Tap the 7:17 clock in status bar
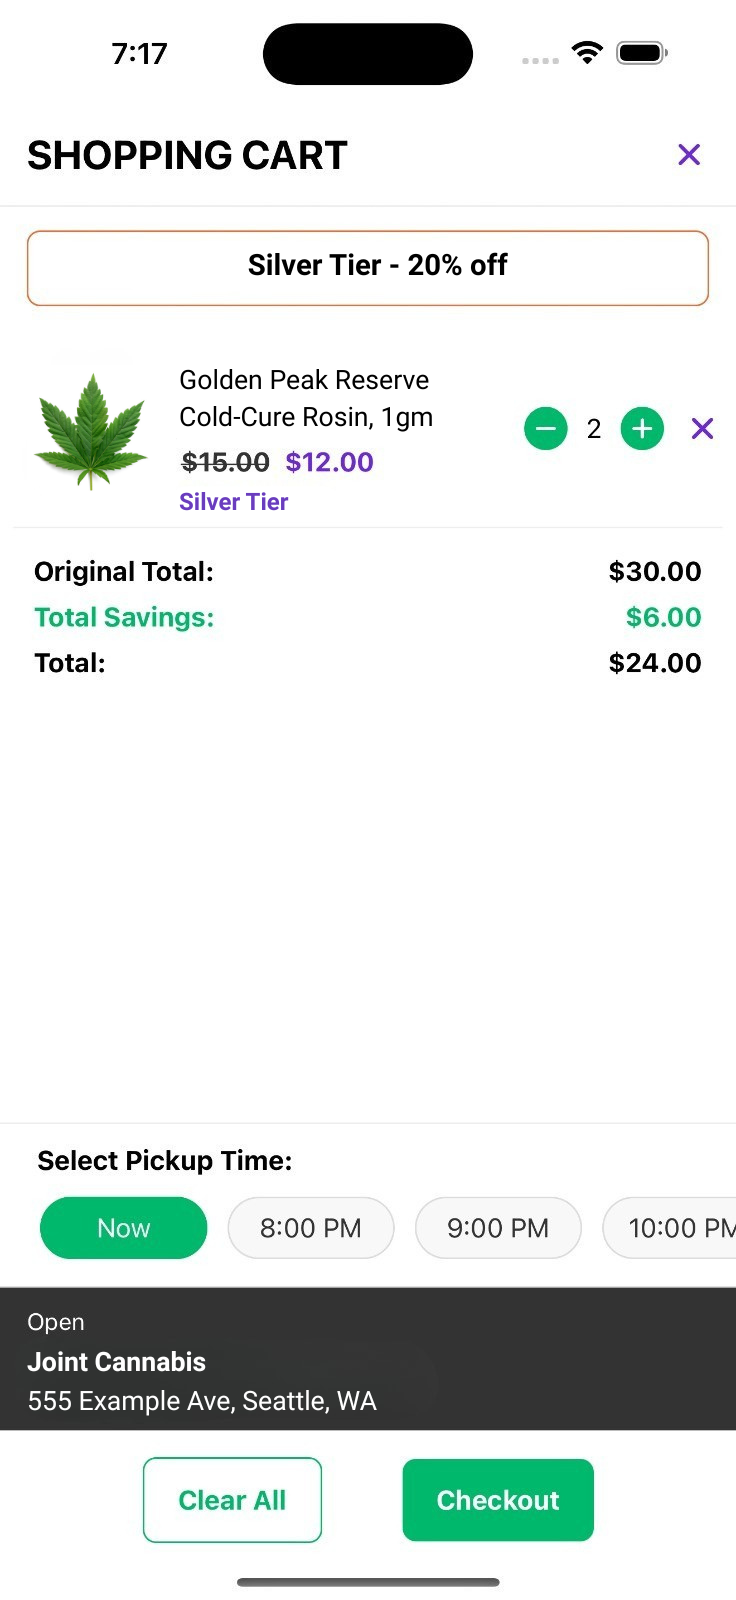Viewport: 736px width, 1600px height. tap(139, 53)
